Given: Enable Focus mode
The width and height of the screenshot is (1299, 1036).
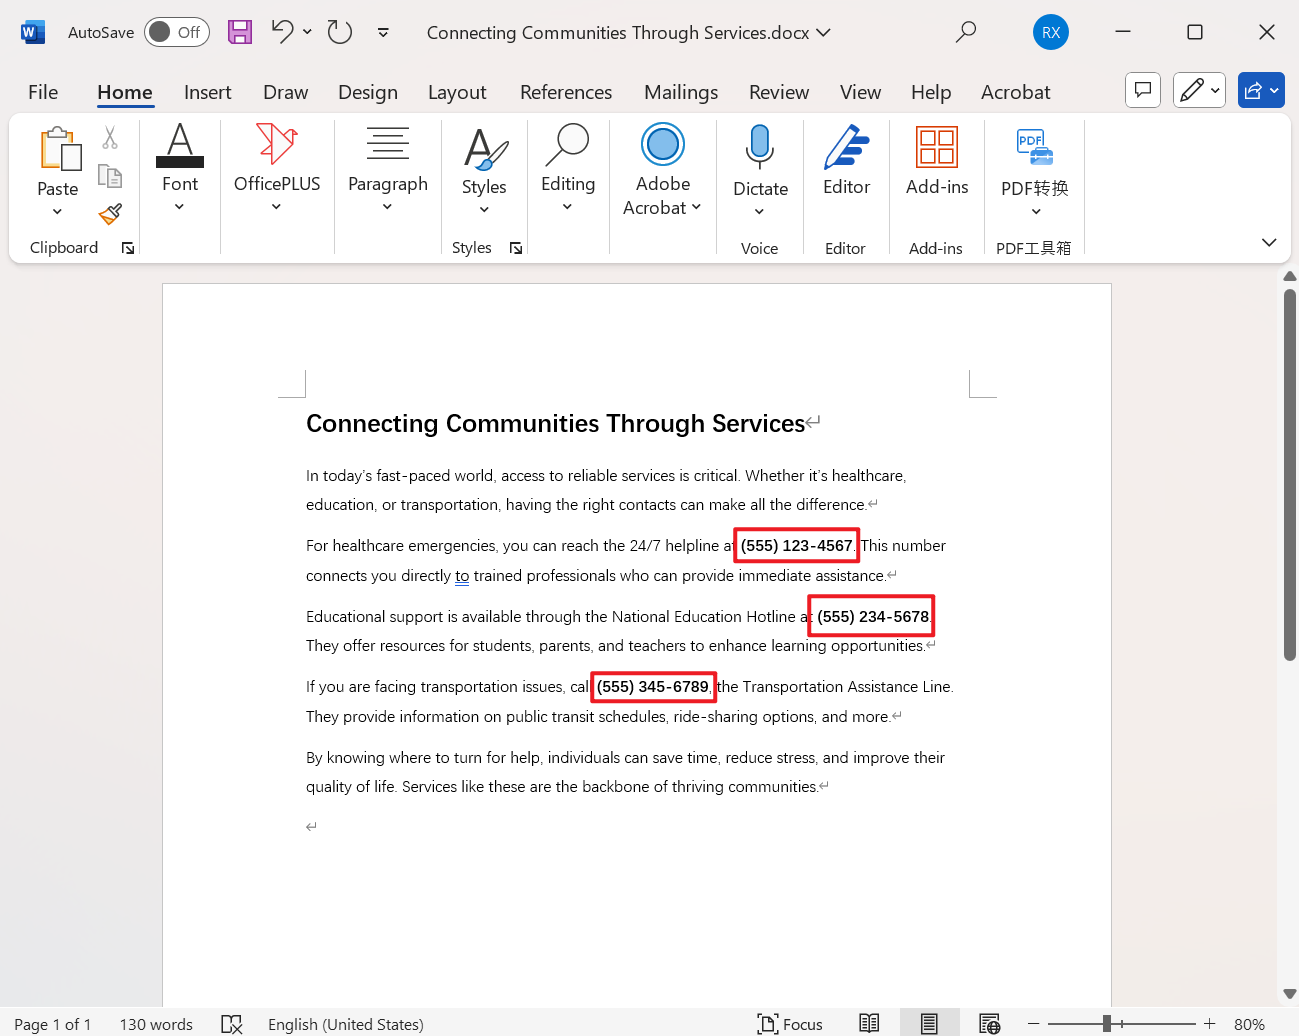Looking at the screenshot, I should (x=790, y=1023).
